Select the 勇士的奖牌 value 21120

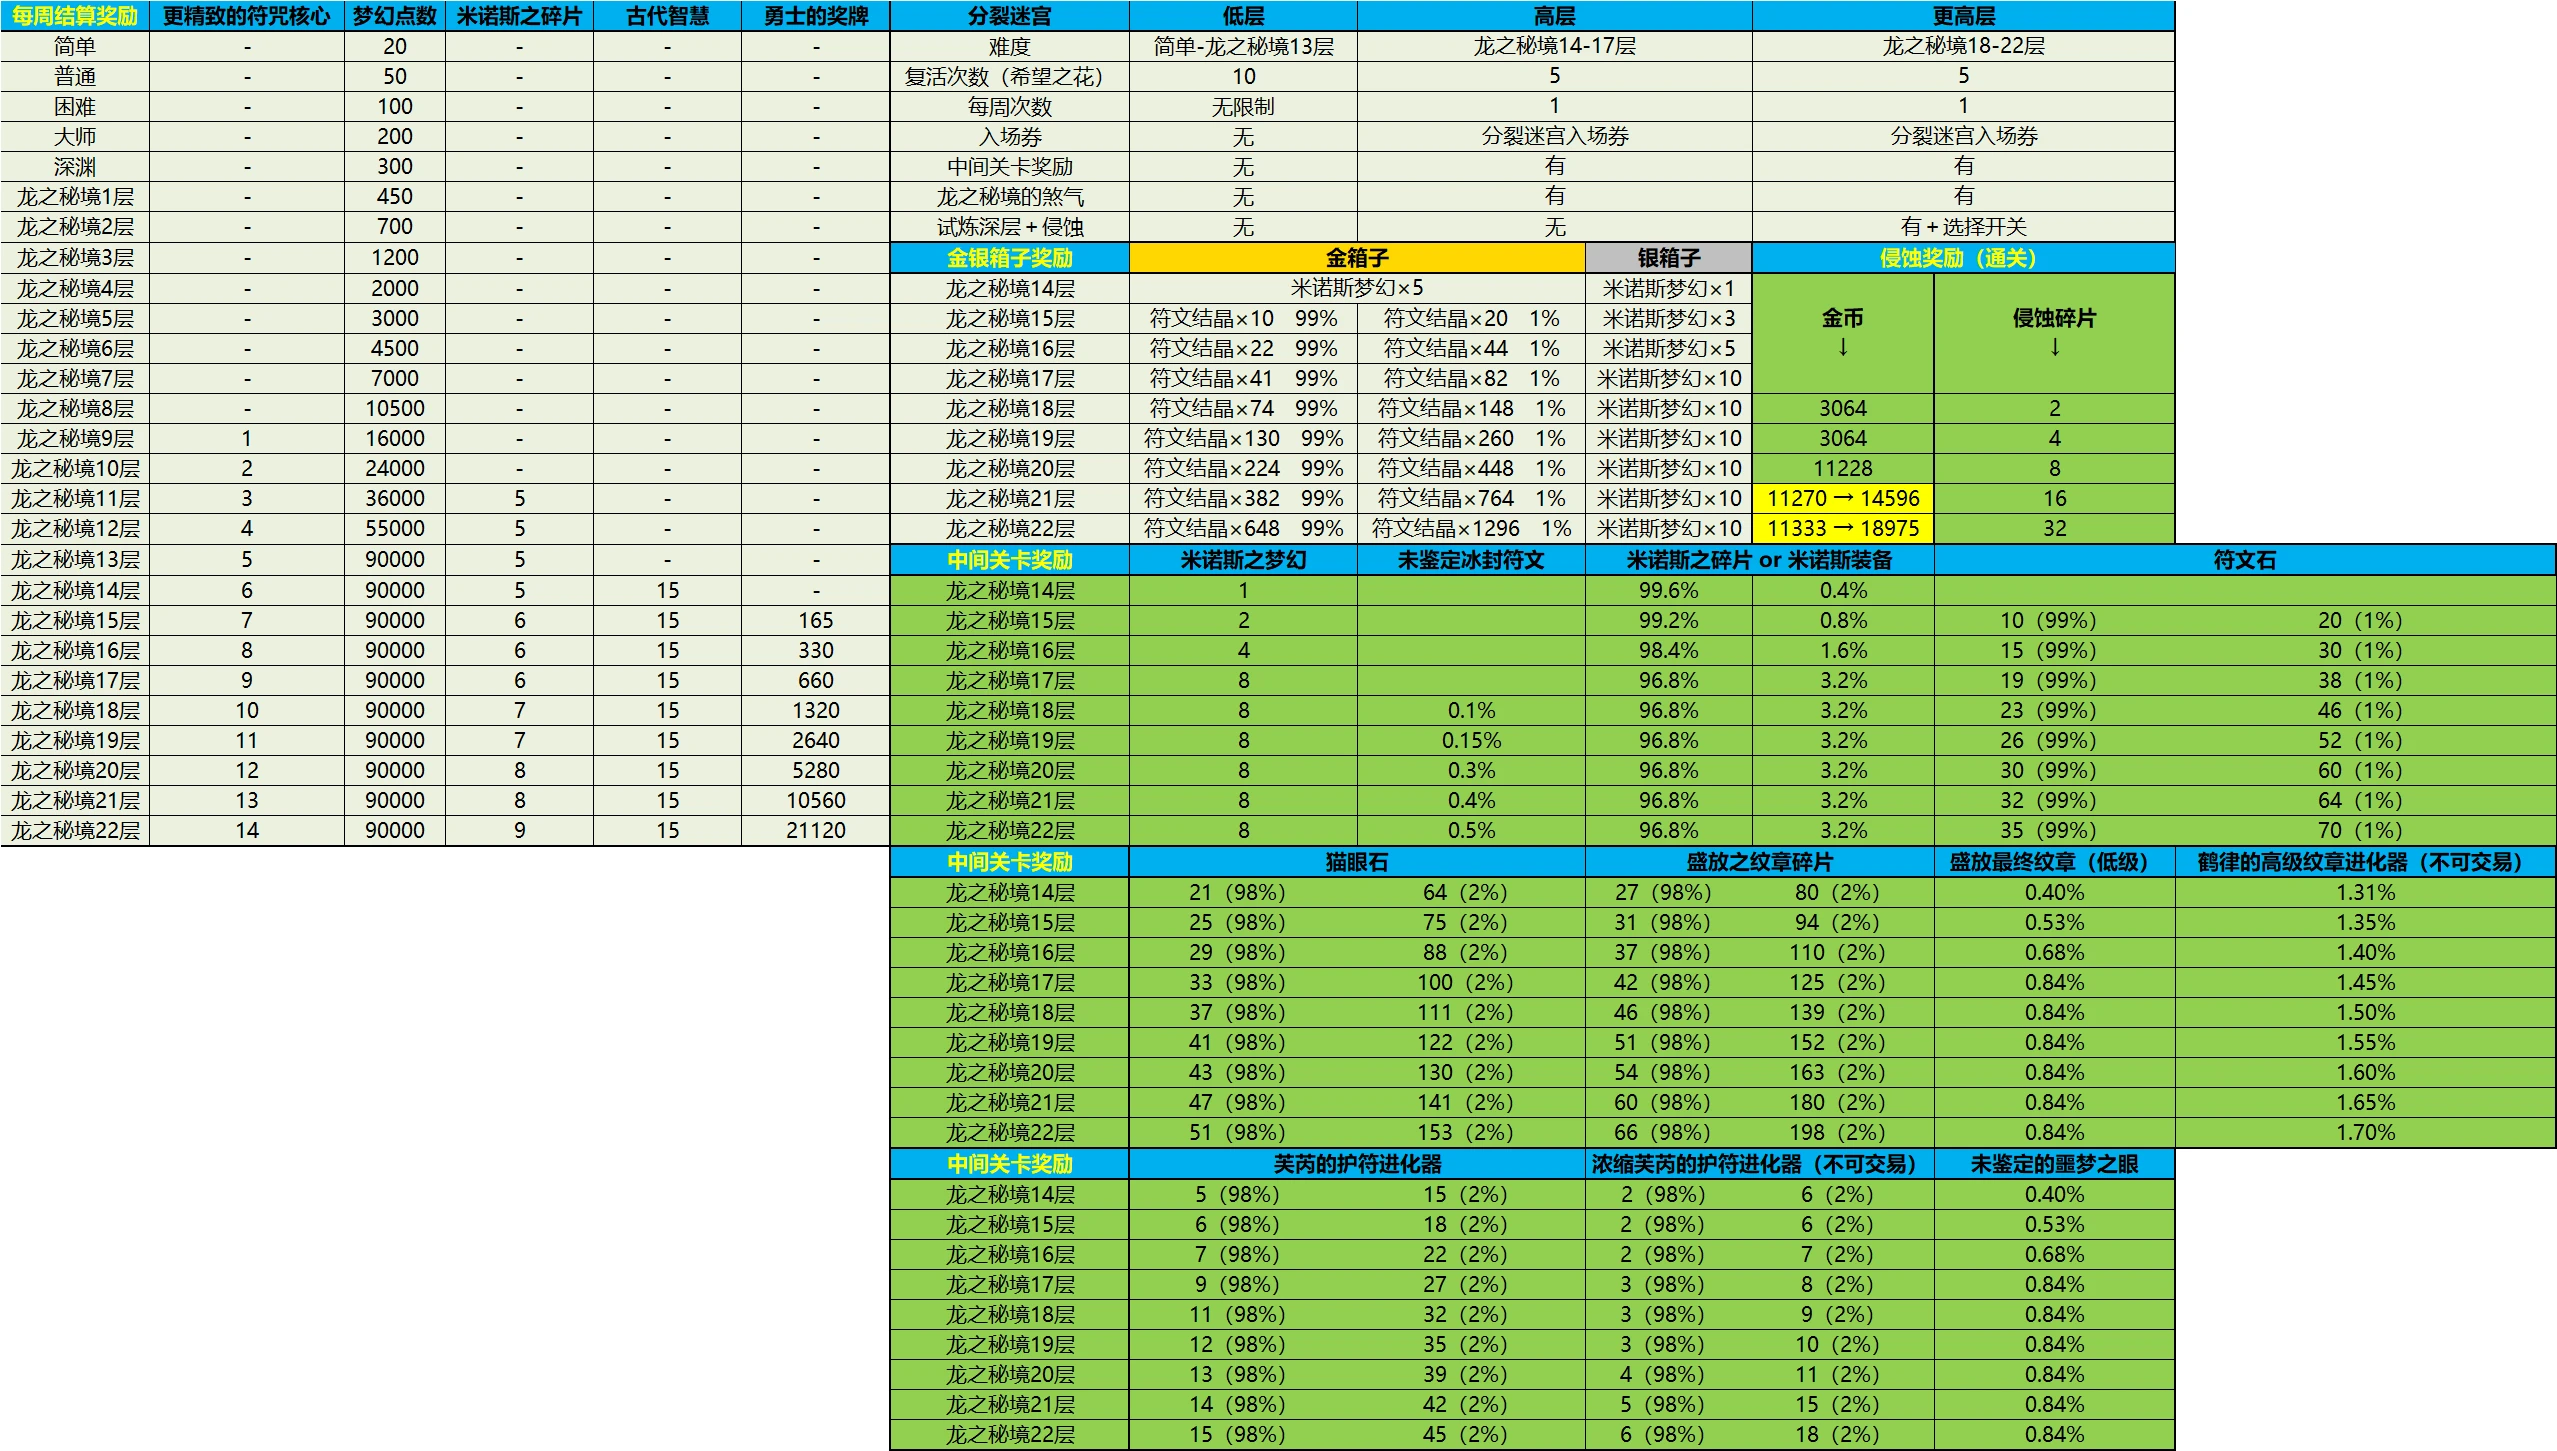tap(815, 830)
